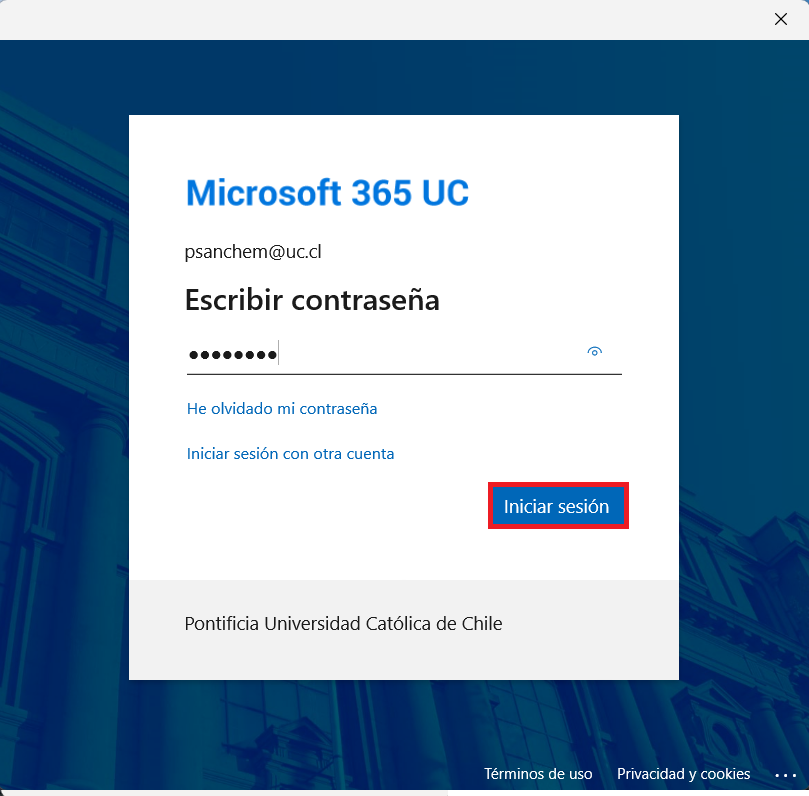Image resolution: width=809 pixels, height=796 pixels.
Task: Open Privacidad y cookies link
Action: click(x=683, y=773)
